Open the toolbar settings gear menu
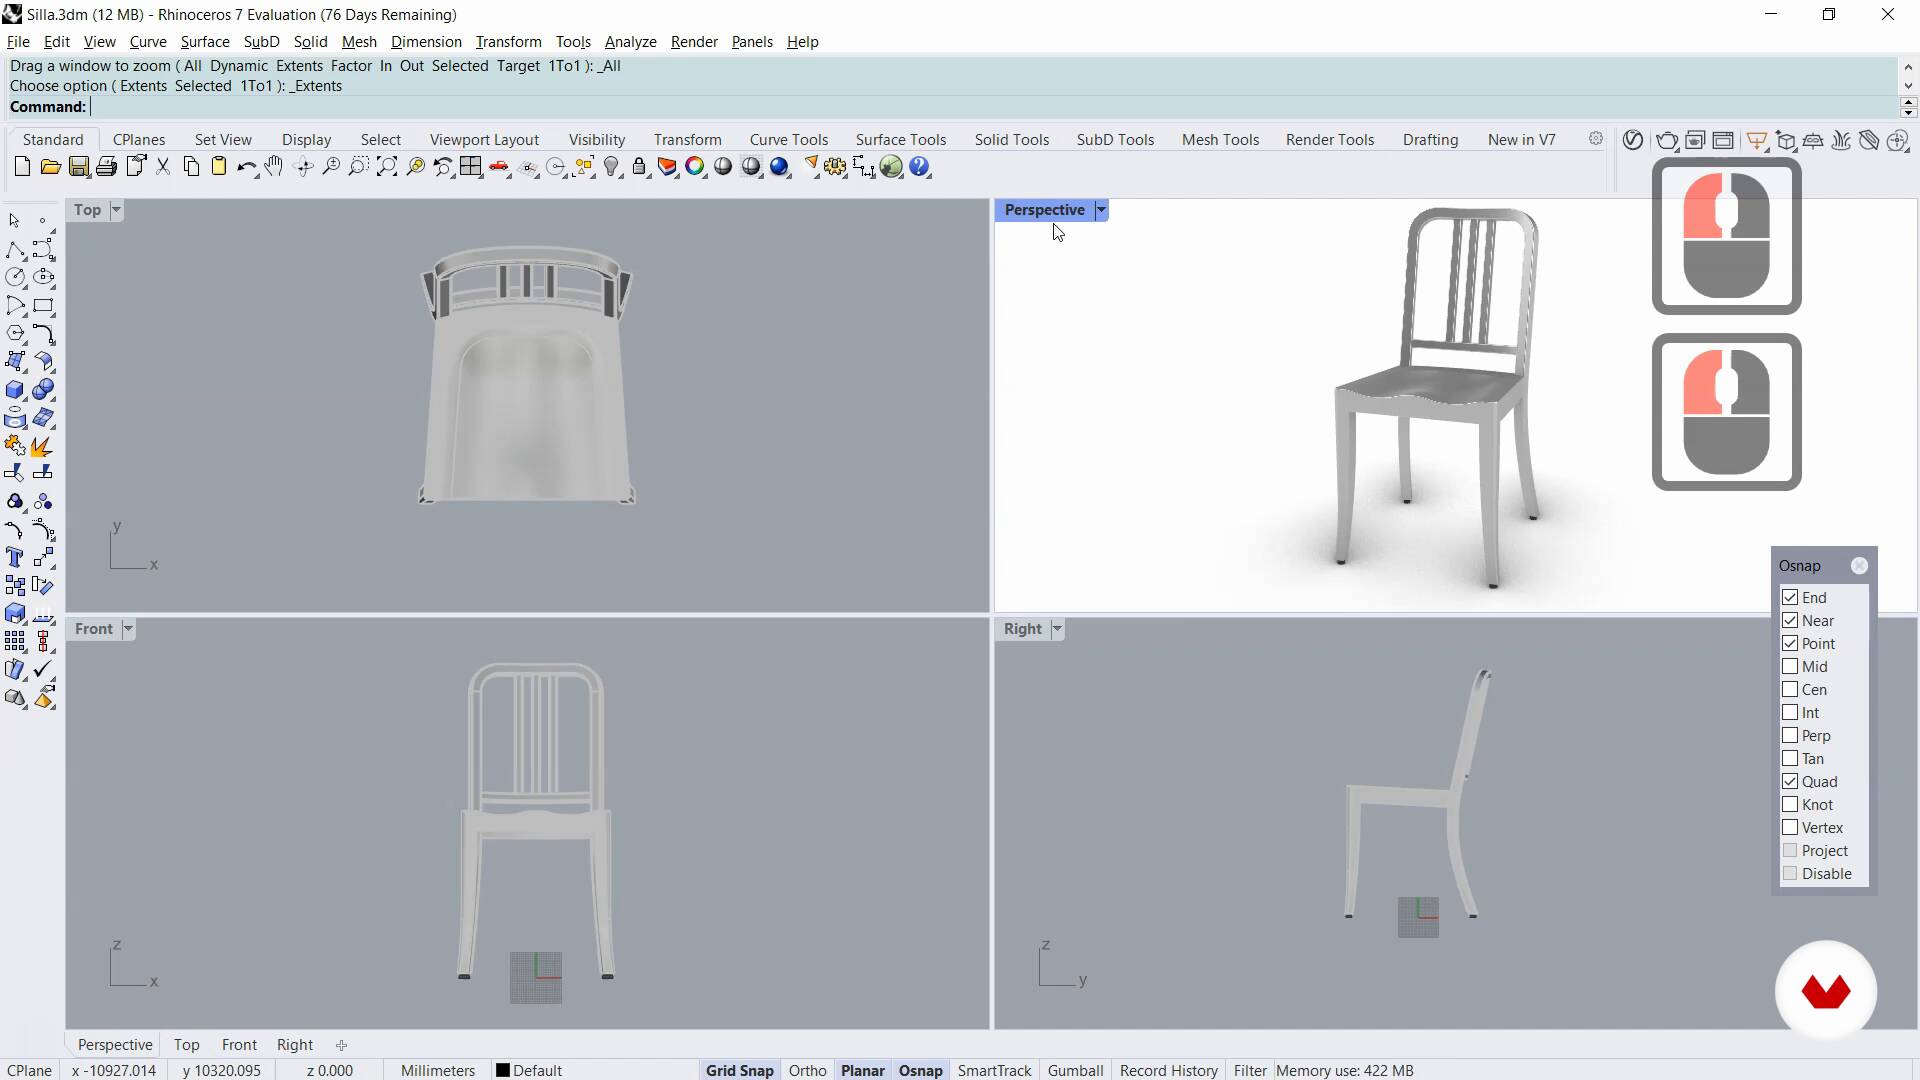Screen dimensions: 1920x1080 [x=1596, y=139]
